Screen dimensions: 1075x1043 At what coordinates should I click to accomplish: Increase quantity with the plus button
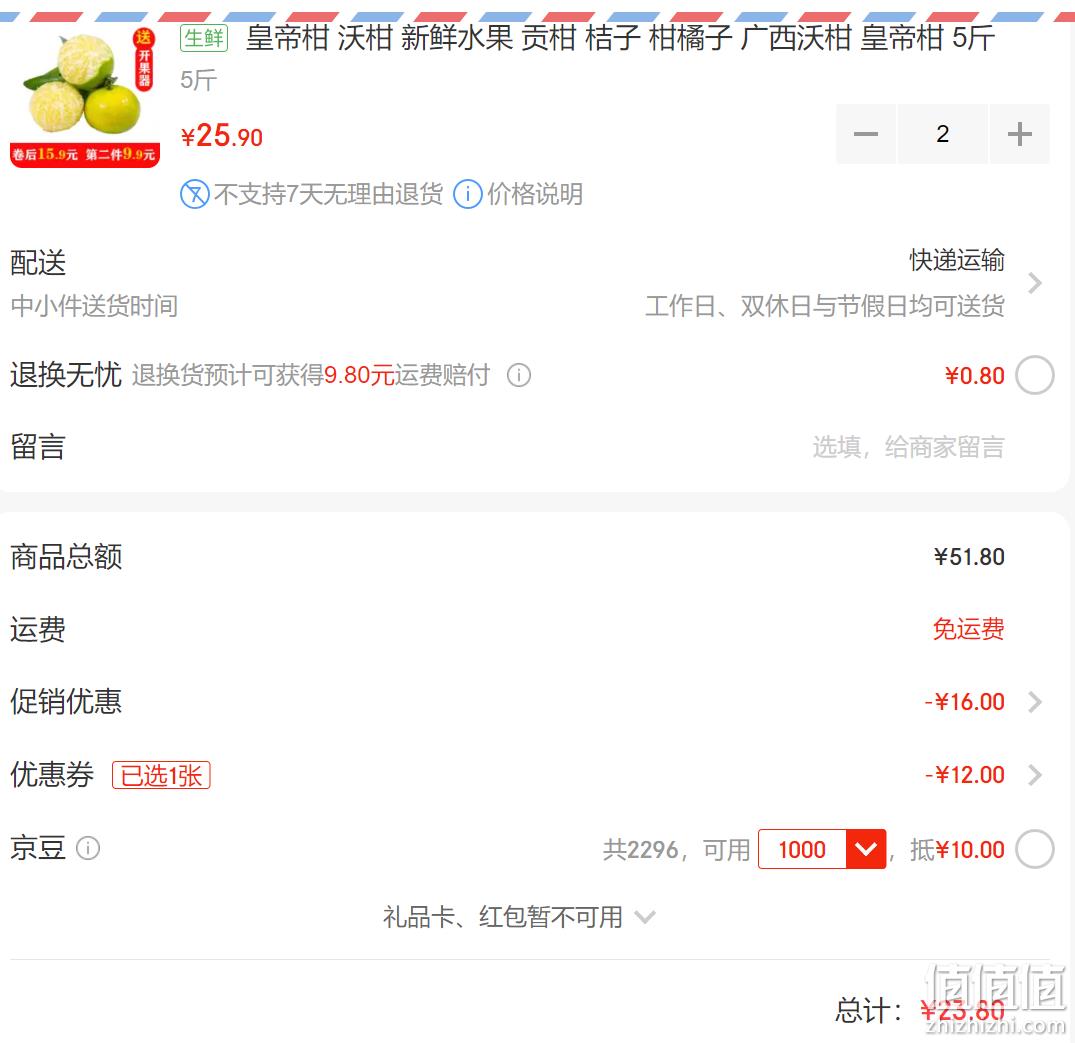pyautogui.click(x=1019, y=134)
